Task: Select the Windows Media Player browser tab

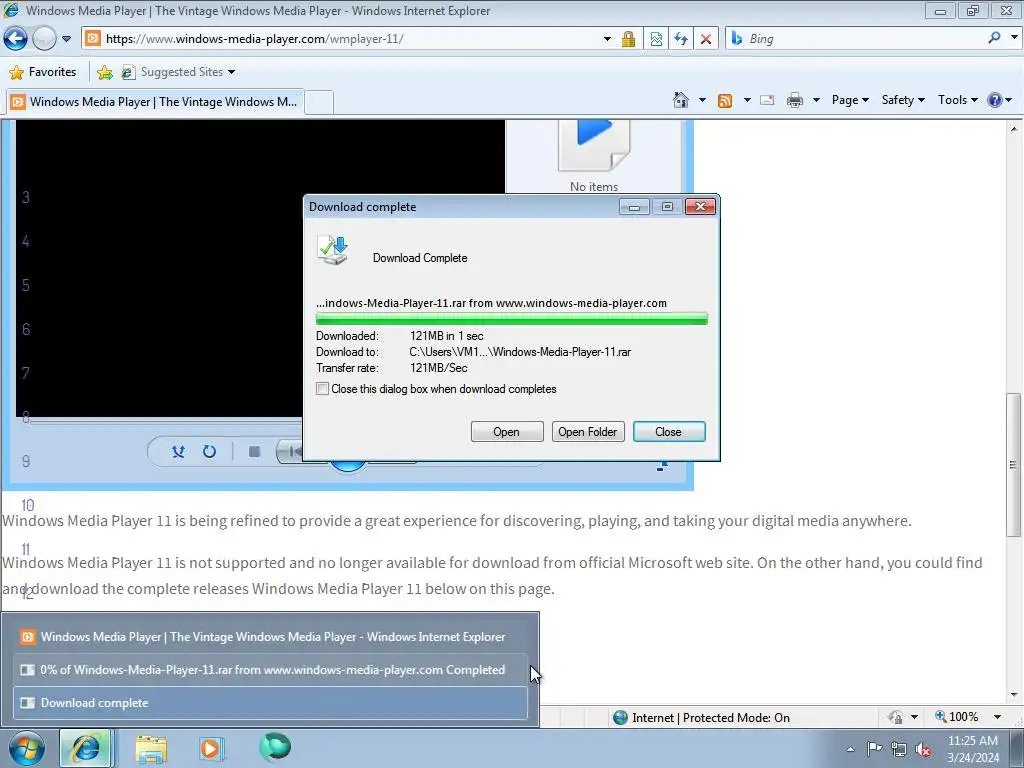Action: (x=155, y=102)
